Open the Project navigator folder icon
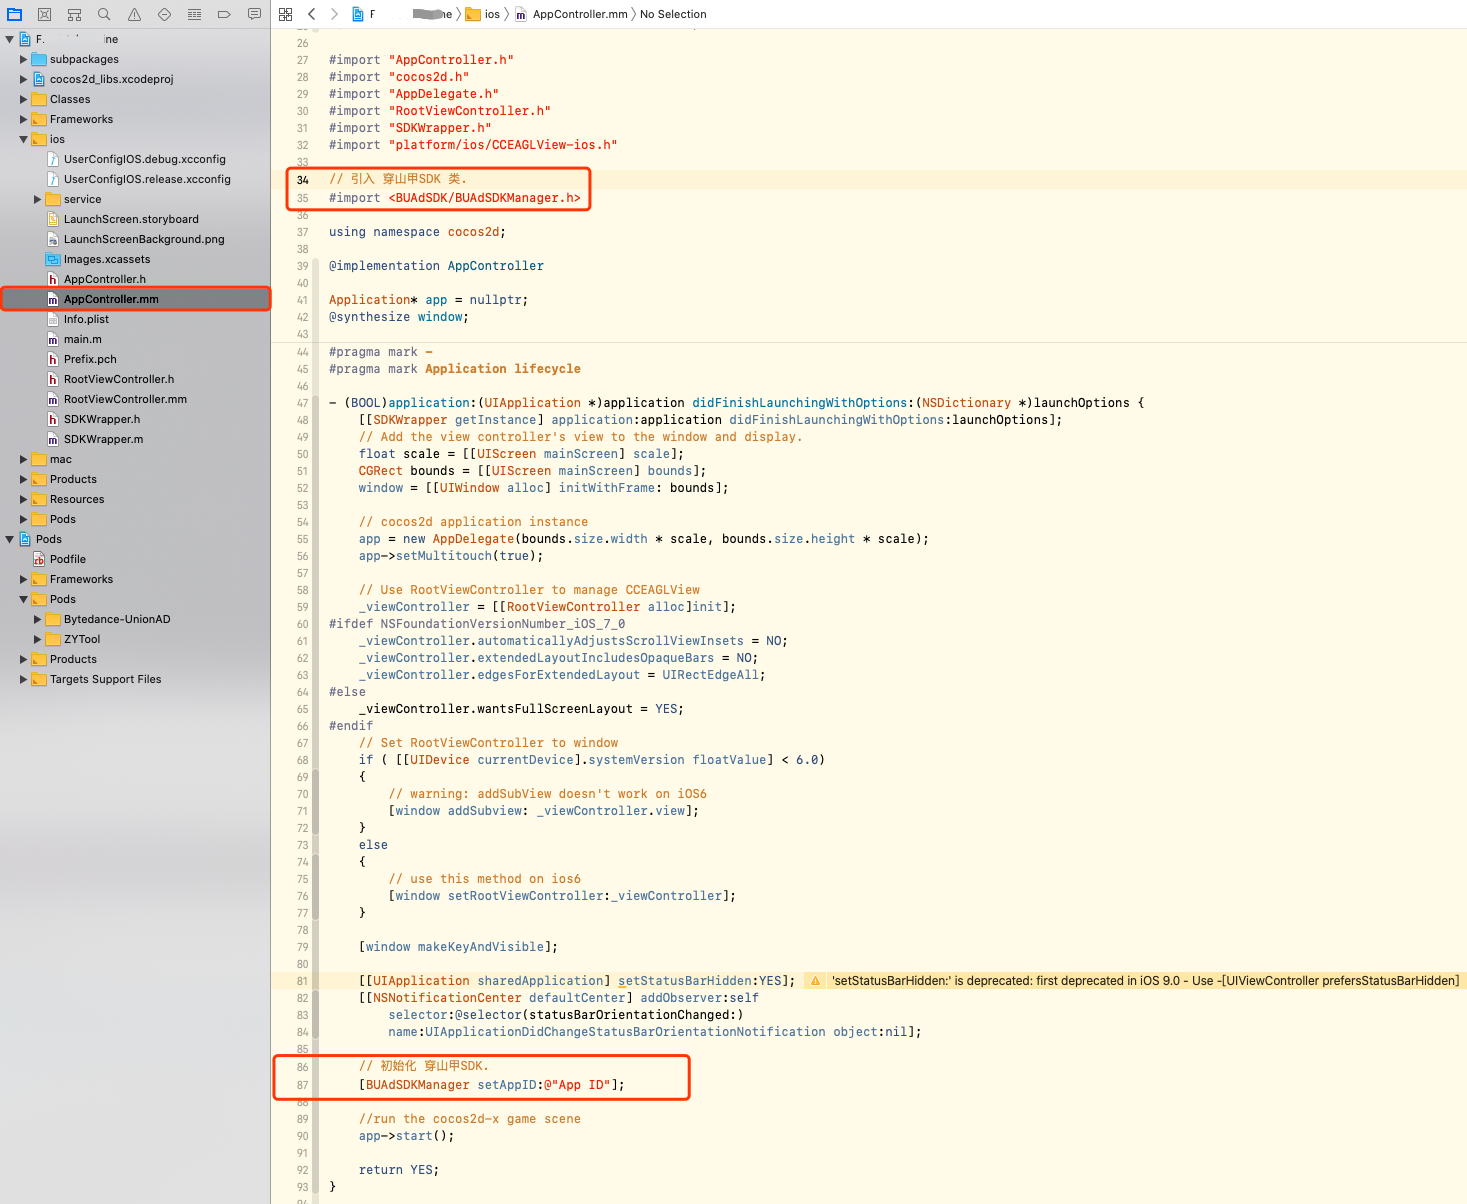This screenshot has width=1467, height=1204. [14, 14]
